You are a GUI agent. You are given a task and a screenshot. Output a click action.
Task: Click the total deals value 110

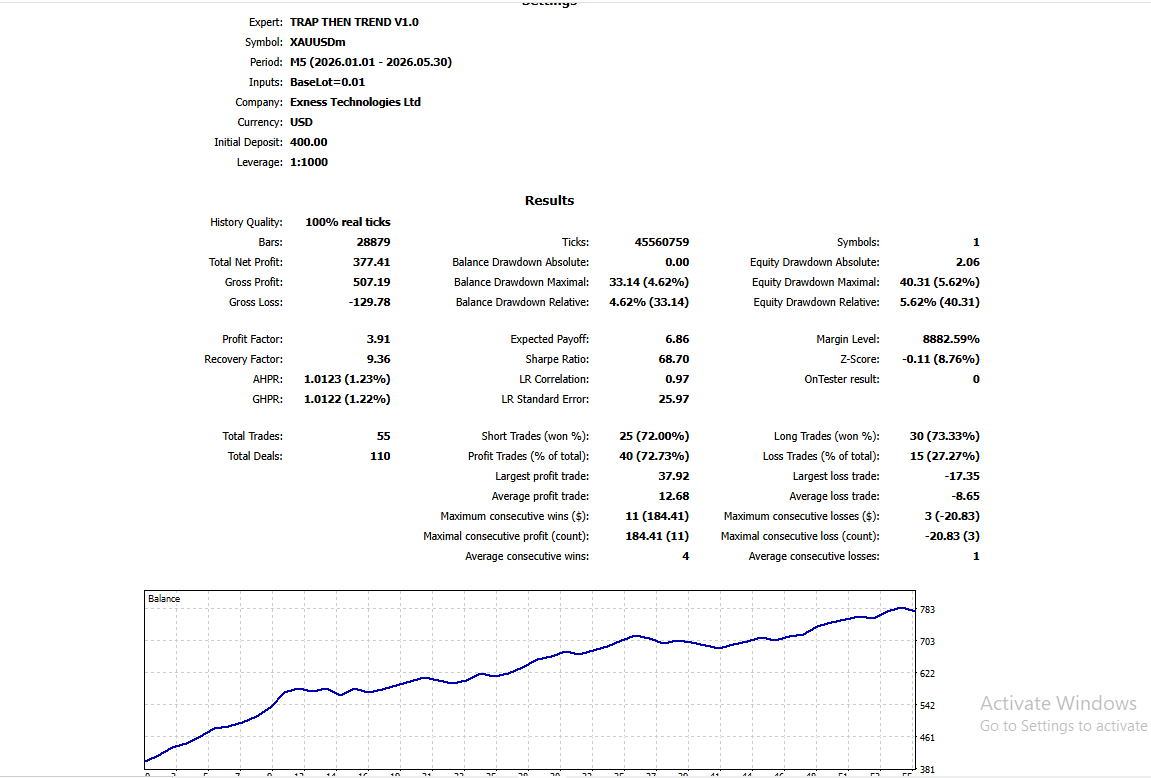[x=380, y=456]
